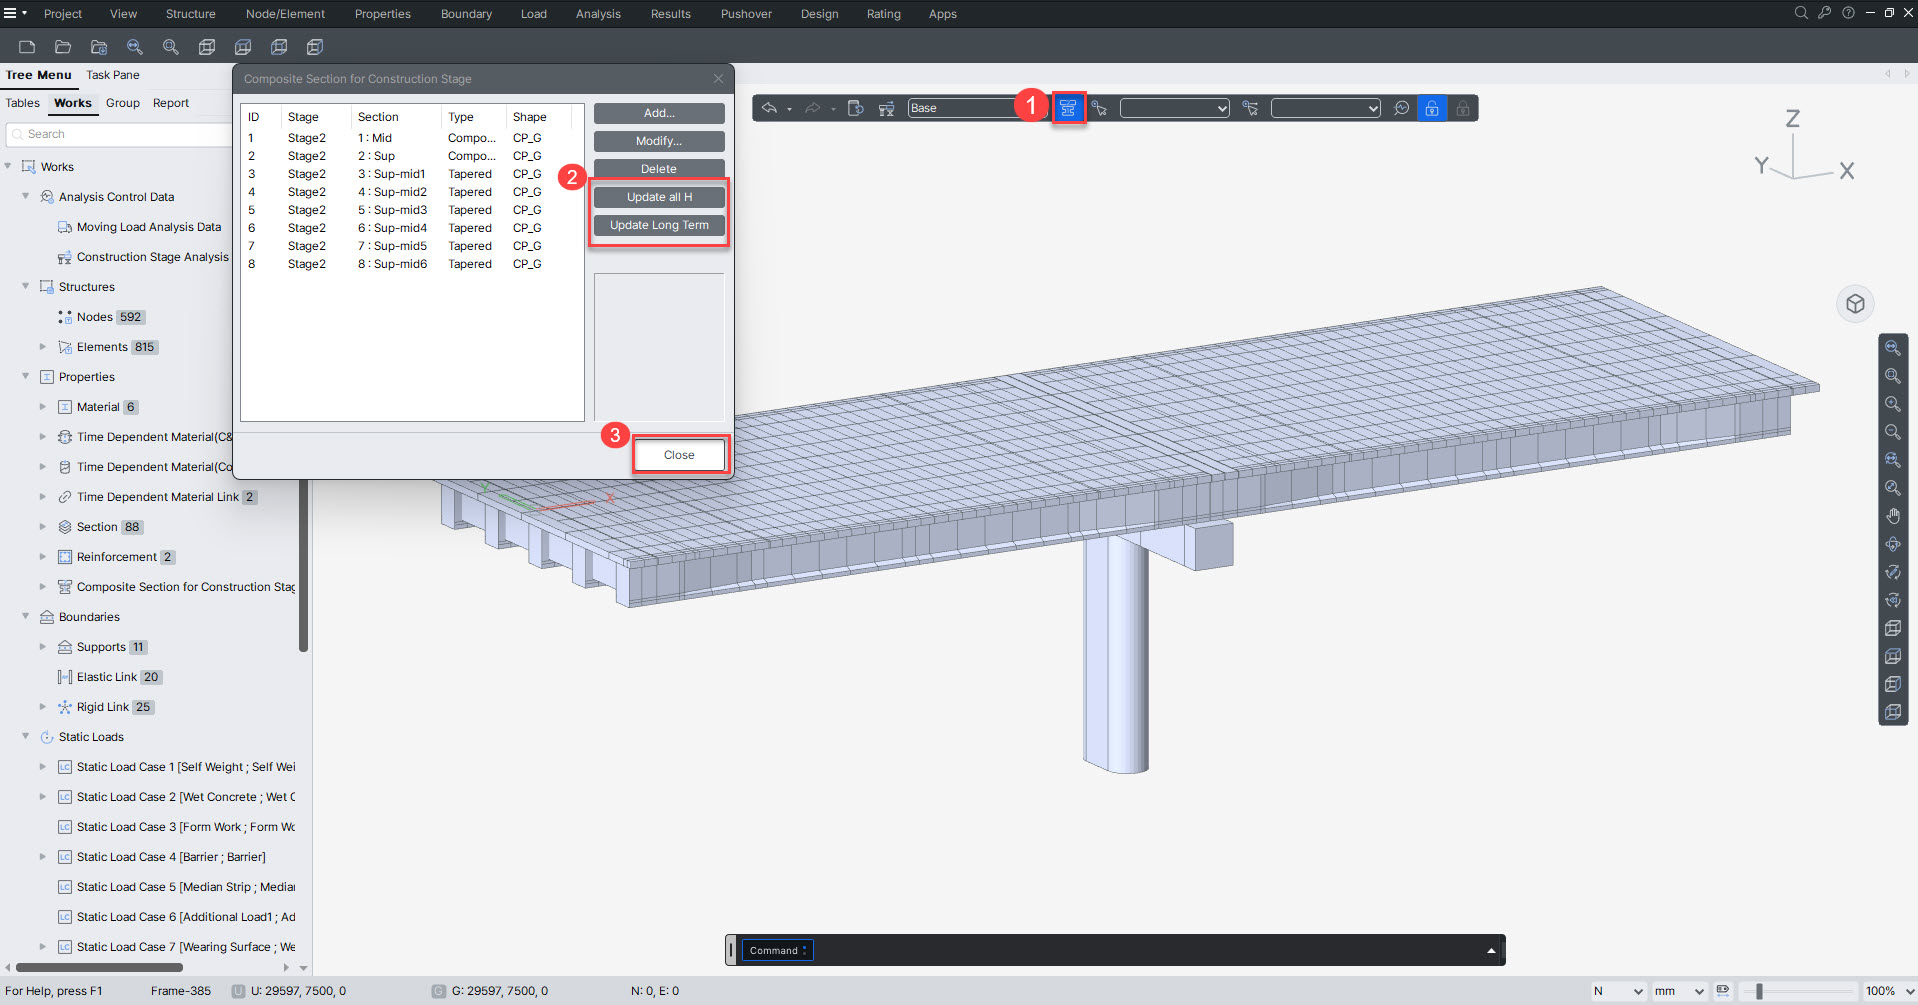Select Construction Stage Analysis tree item
This screenshot has width=1918, height=1005.
(152, 257)
